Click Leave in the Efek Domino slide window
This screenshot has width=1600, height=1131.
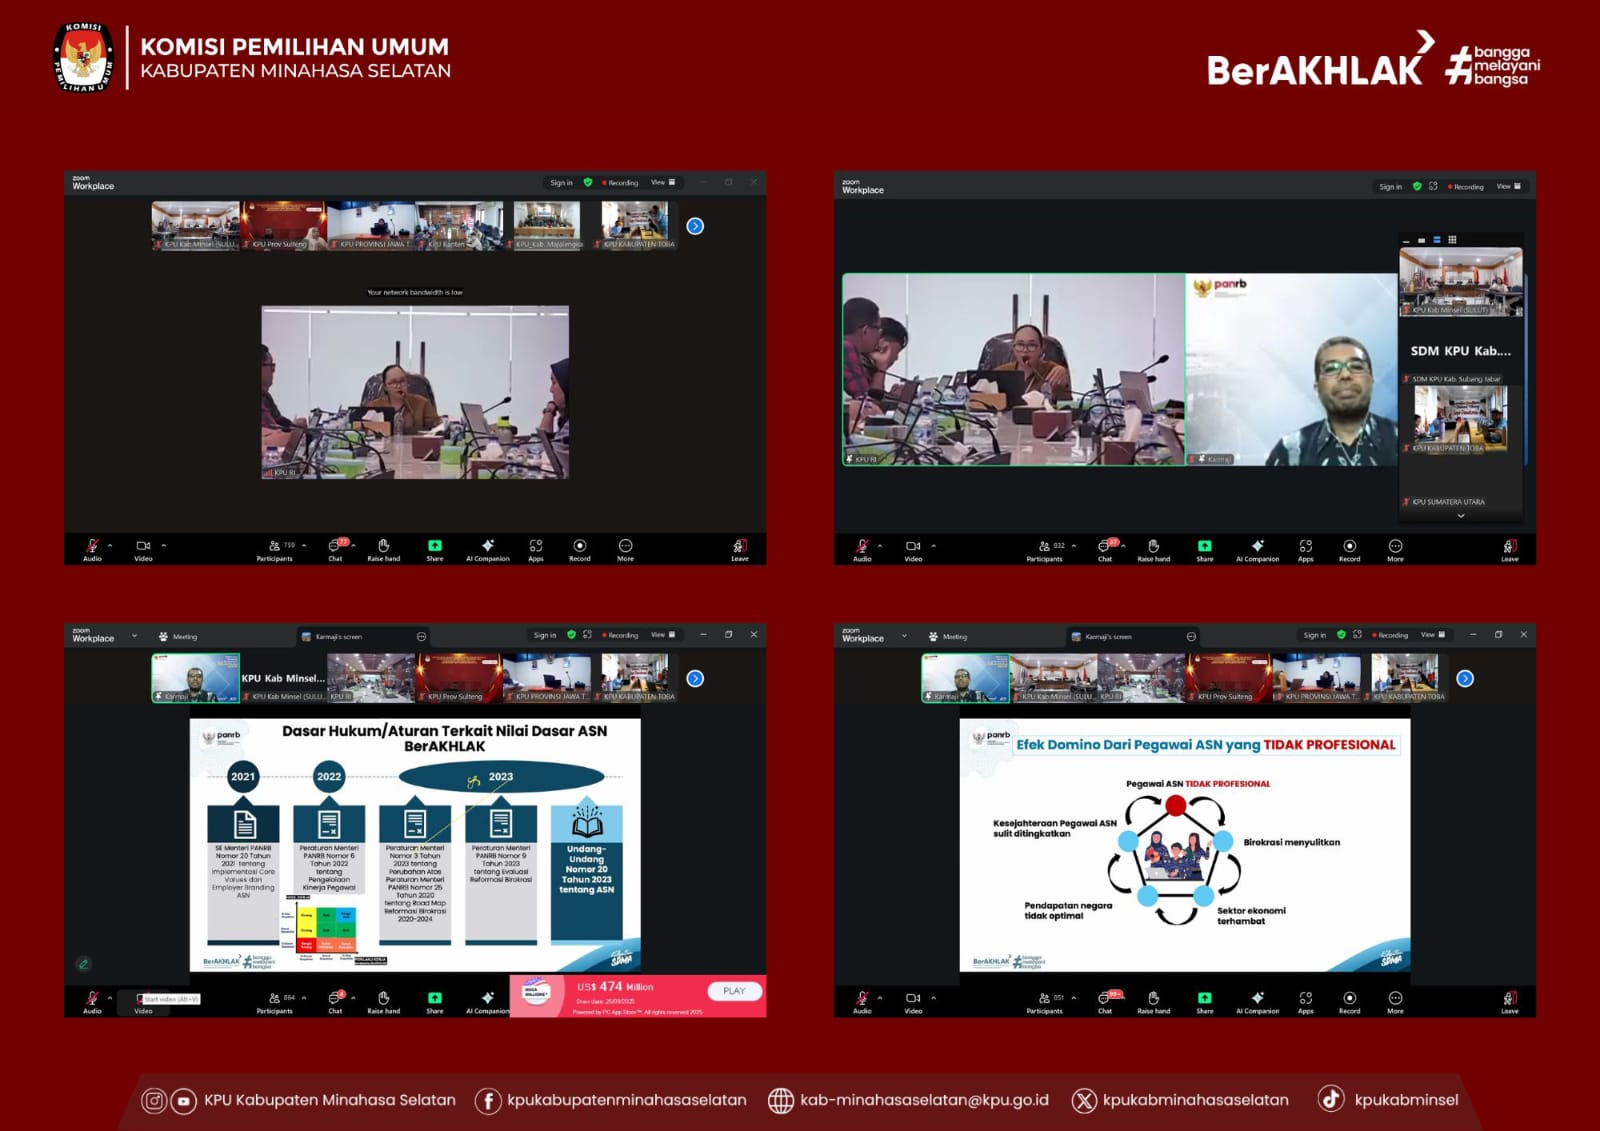(1509, 1000)
